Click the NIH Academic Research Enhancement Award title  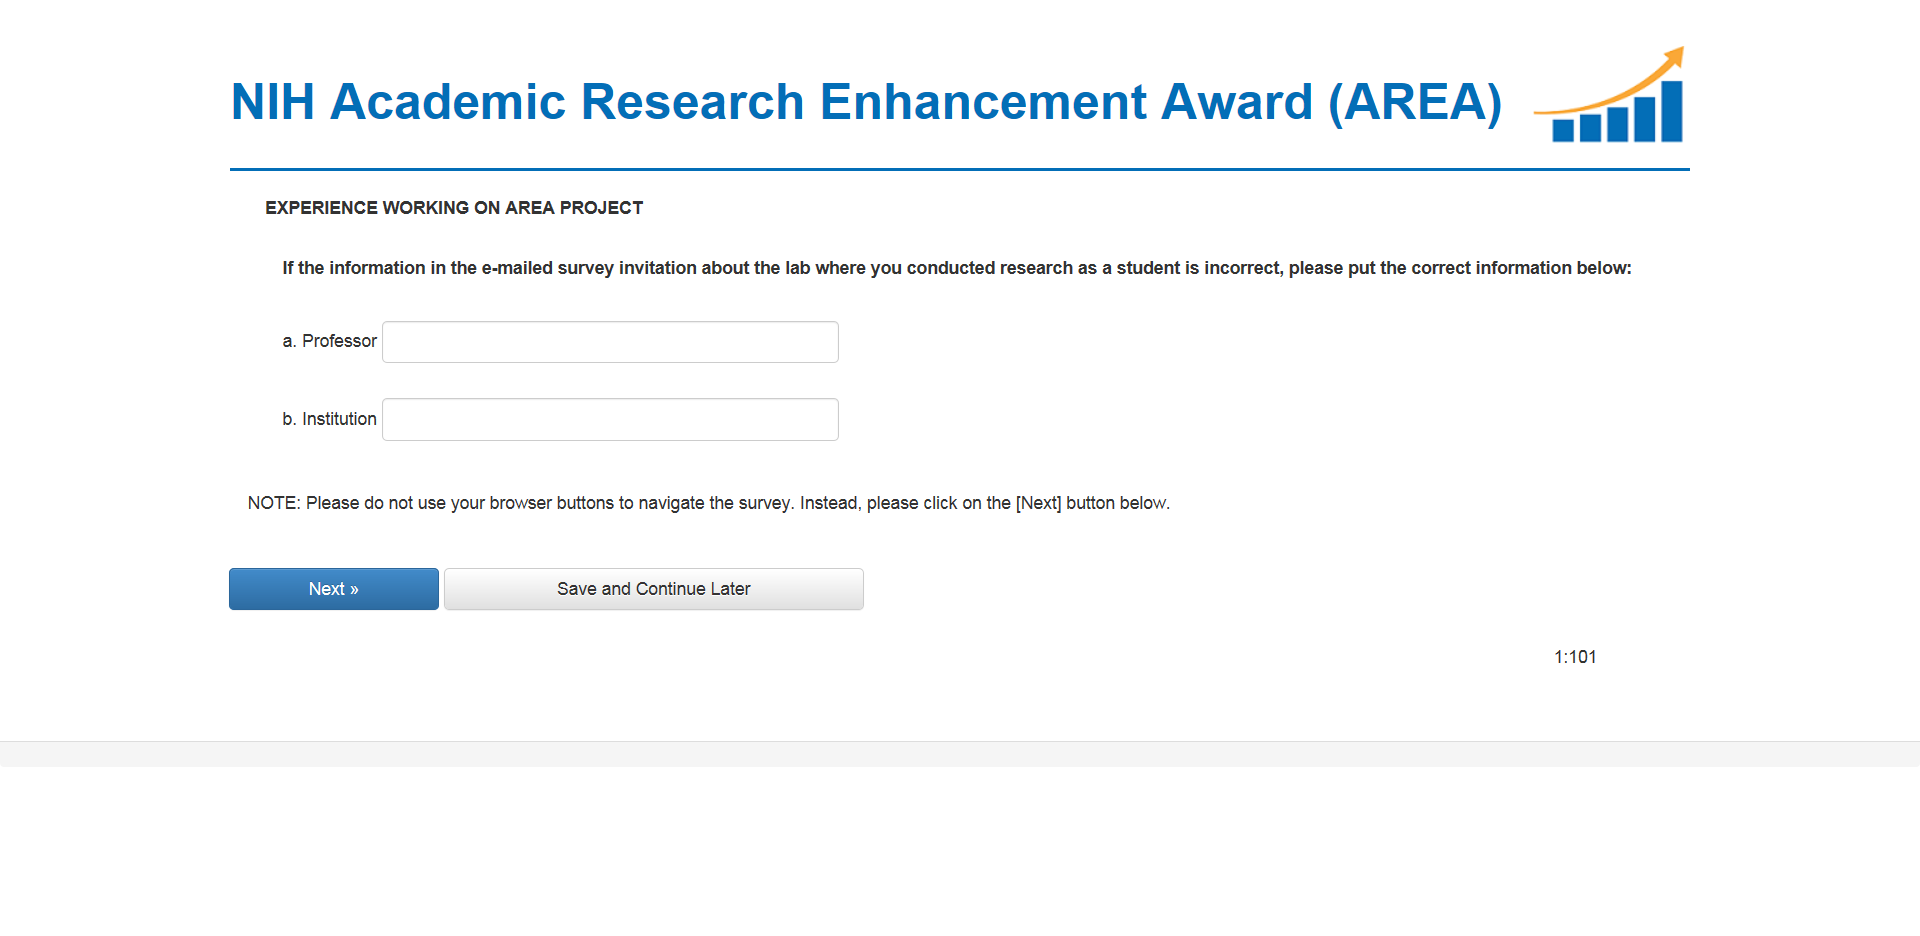pos(865,102)
